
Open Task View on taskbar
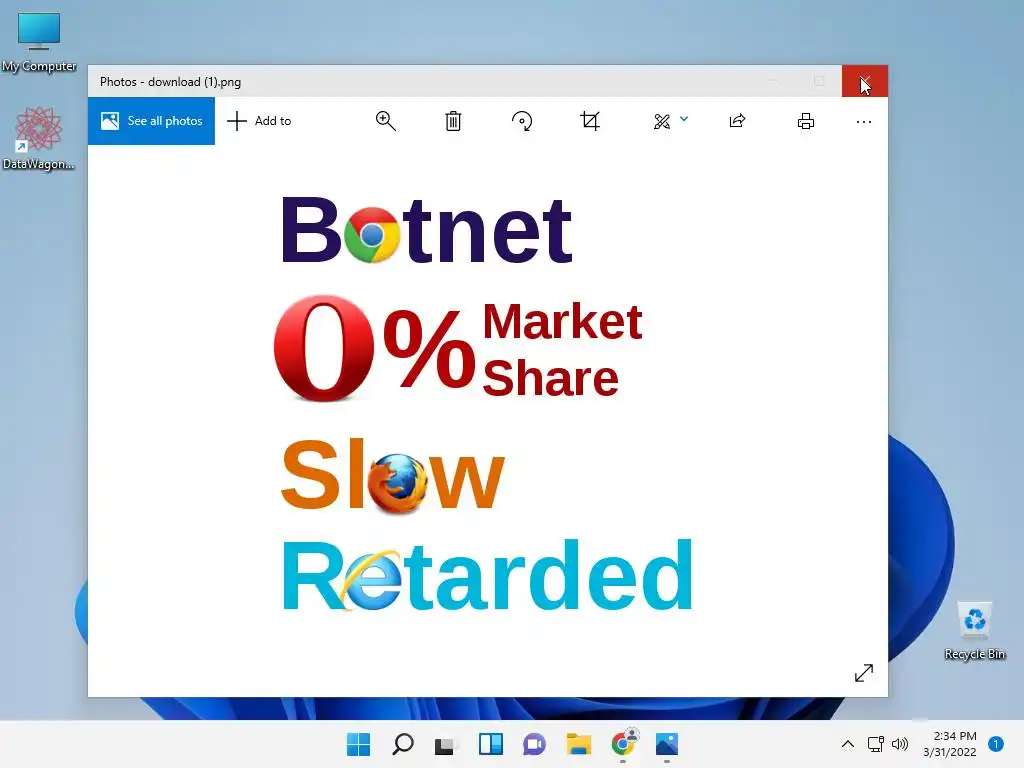[446, 744]
